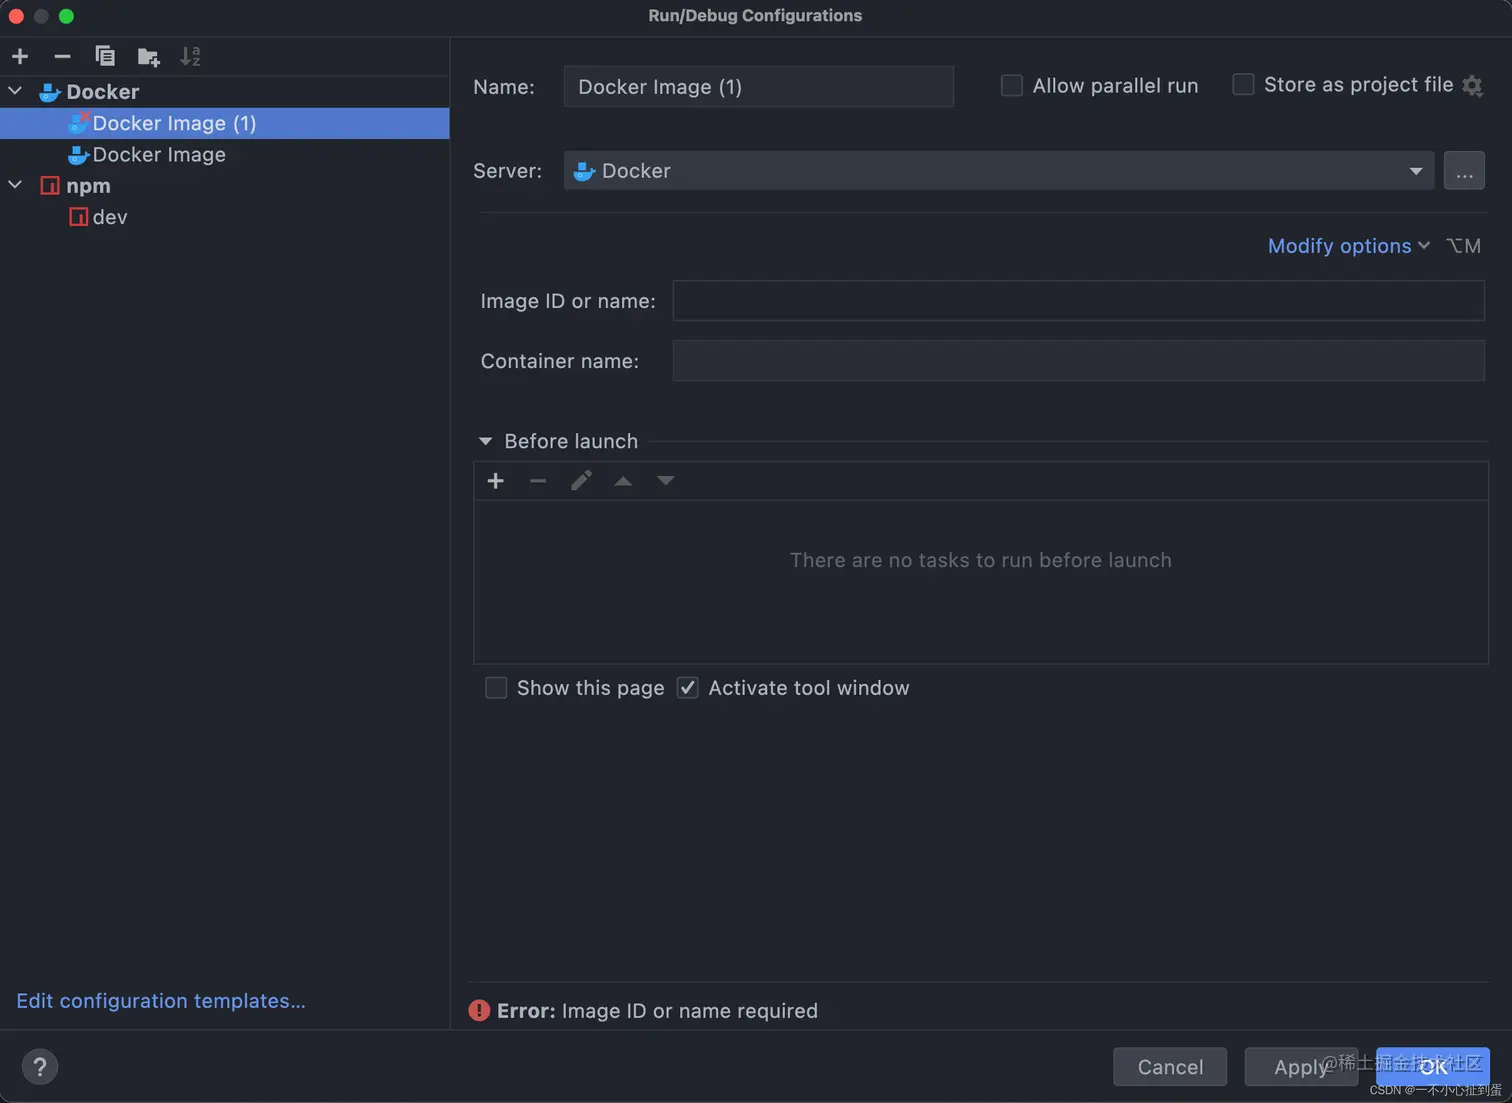Select the Docker Image configuration
This screenshot has width=1512, height=1103.
click(x=224, y=155)
